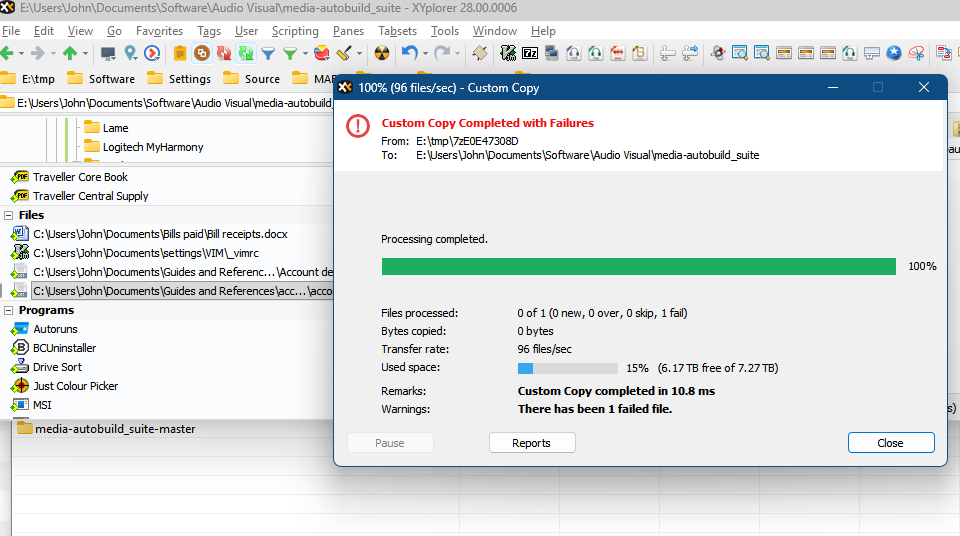Click the paint roller color filter icon
The height and width of the screenshot is (536, 960).
click(344, 53)
